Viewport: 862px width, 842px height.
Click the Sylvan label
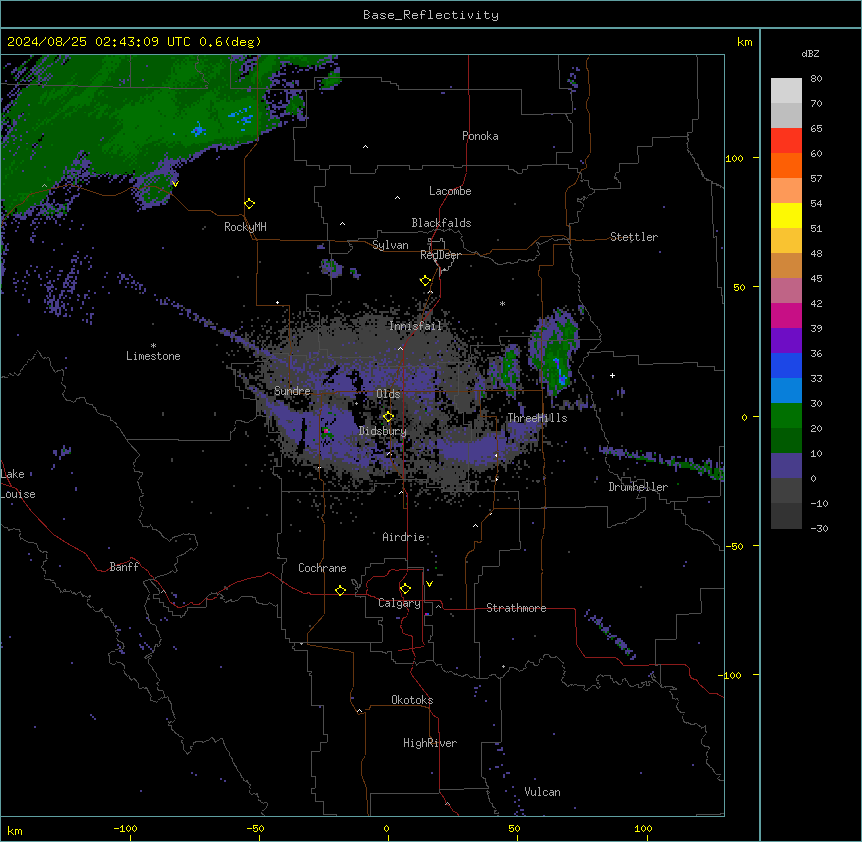[390, 245]
